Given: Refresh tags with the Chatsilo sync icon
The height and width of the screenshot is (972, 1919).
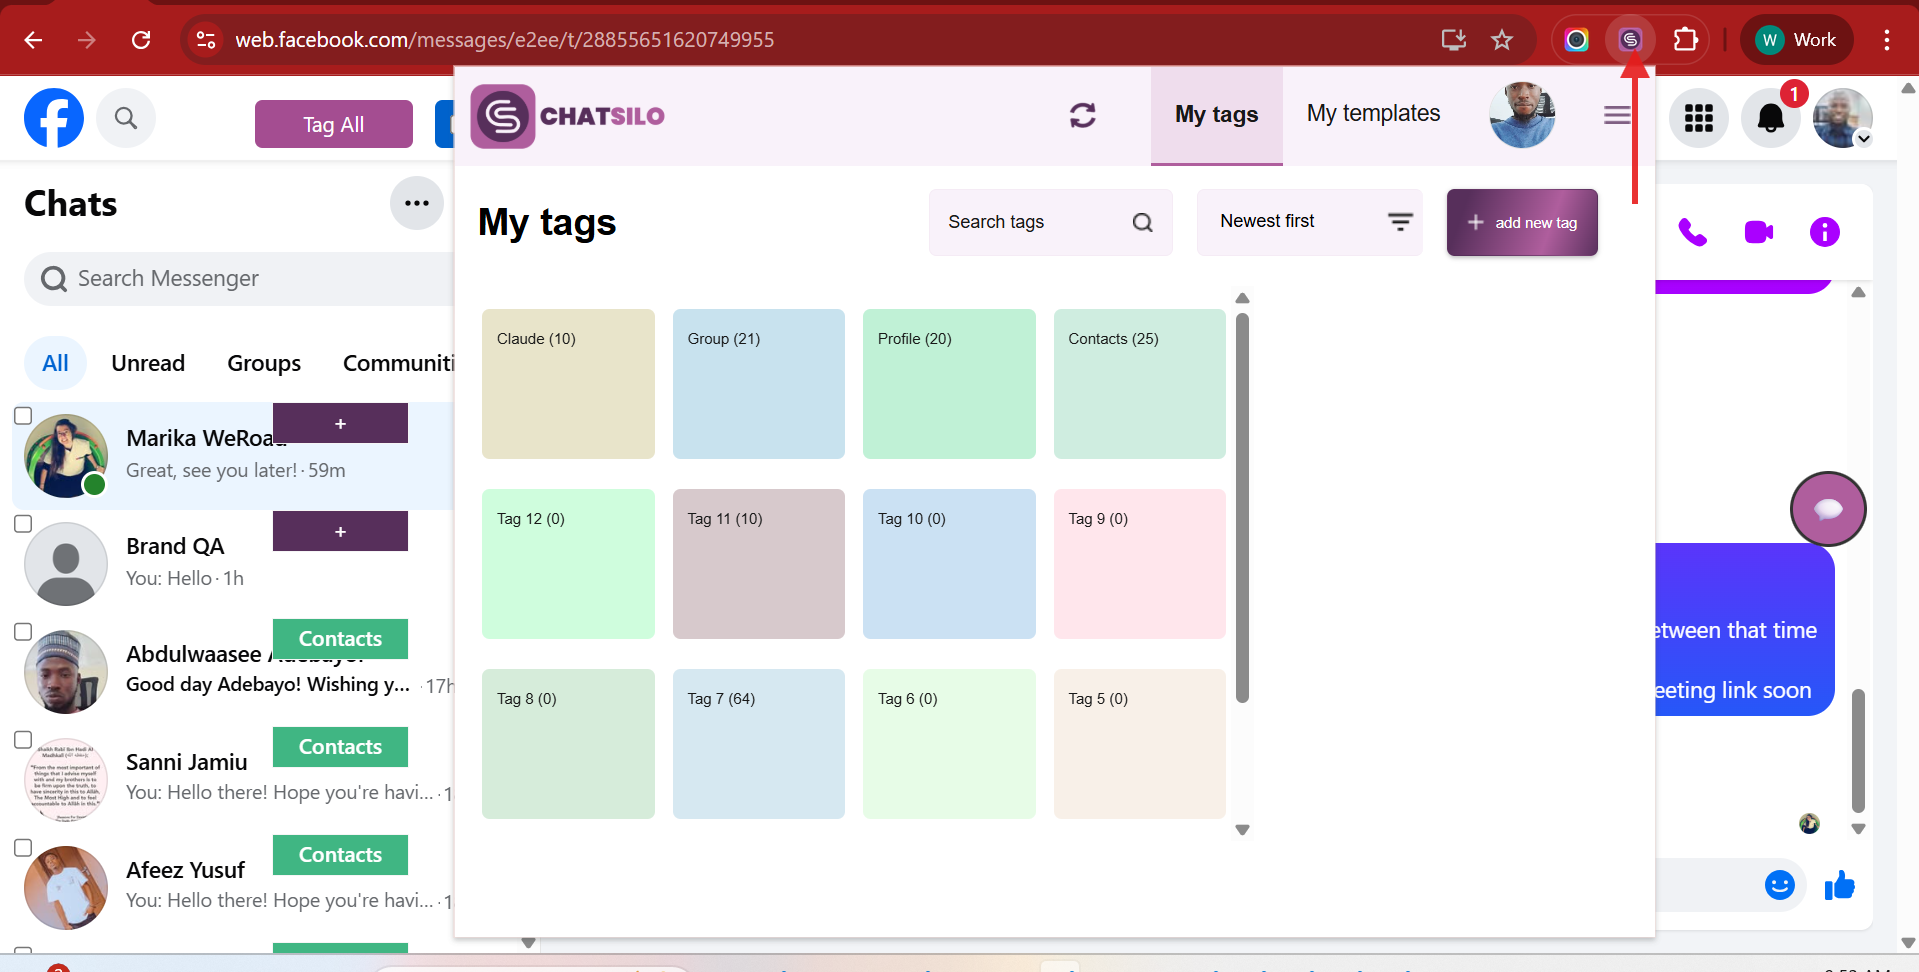Looking at the screenshot, I should tap(1083, 115).
